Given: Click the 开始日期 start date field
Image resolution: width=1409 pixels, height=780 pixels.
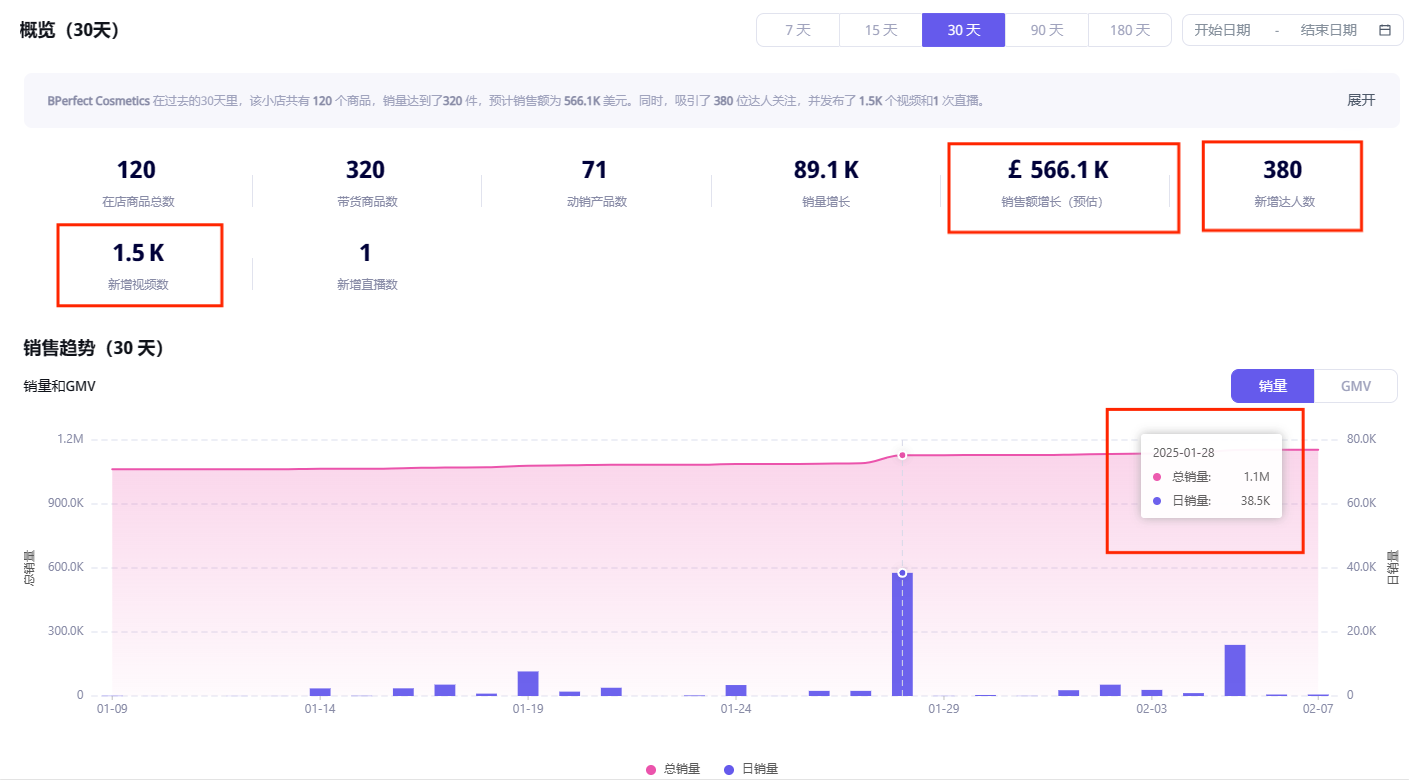Looking at the screenshot, I should tap(1222, 30).
